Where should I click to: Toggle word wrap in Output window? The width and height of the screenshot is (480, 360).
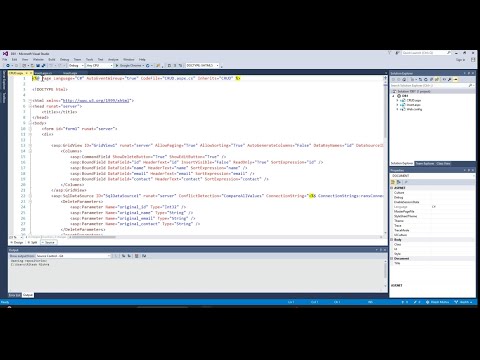pos(144,256)
